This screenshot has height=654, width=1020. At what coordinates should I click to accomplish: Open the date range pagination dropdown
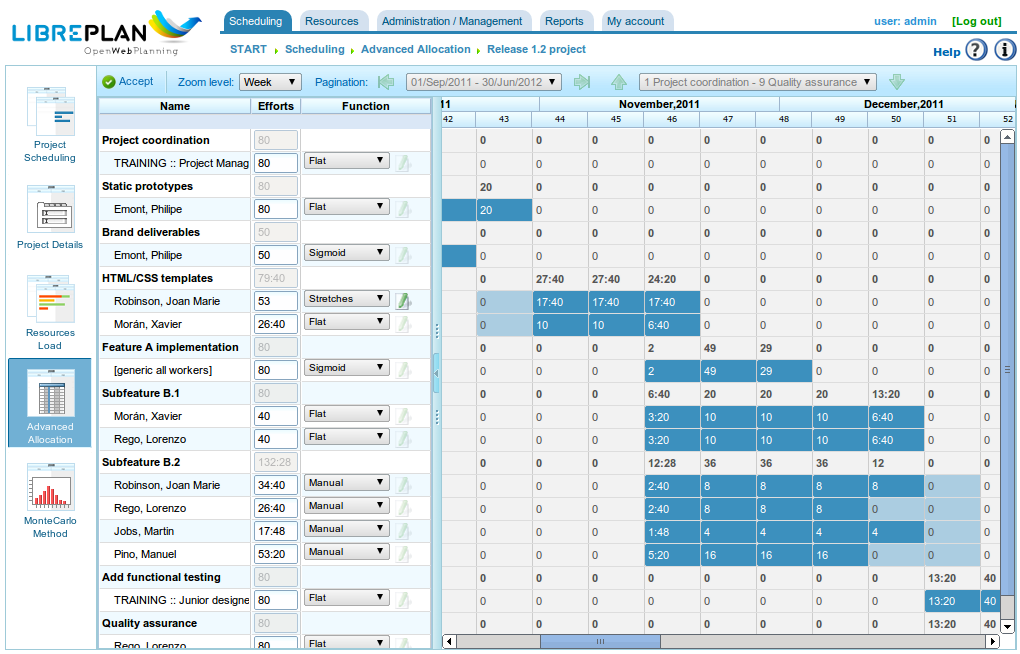[484, 82]
